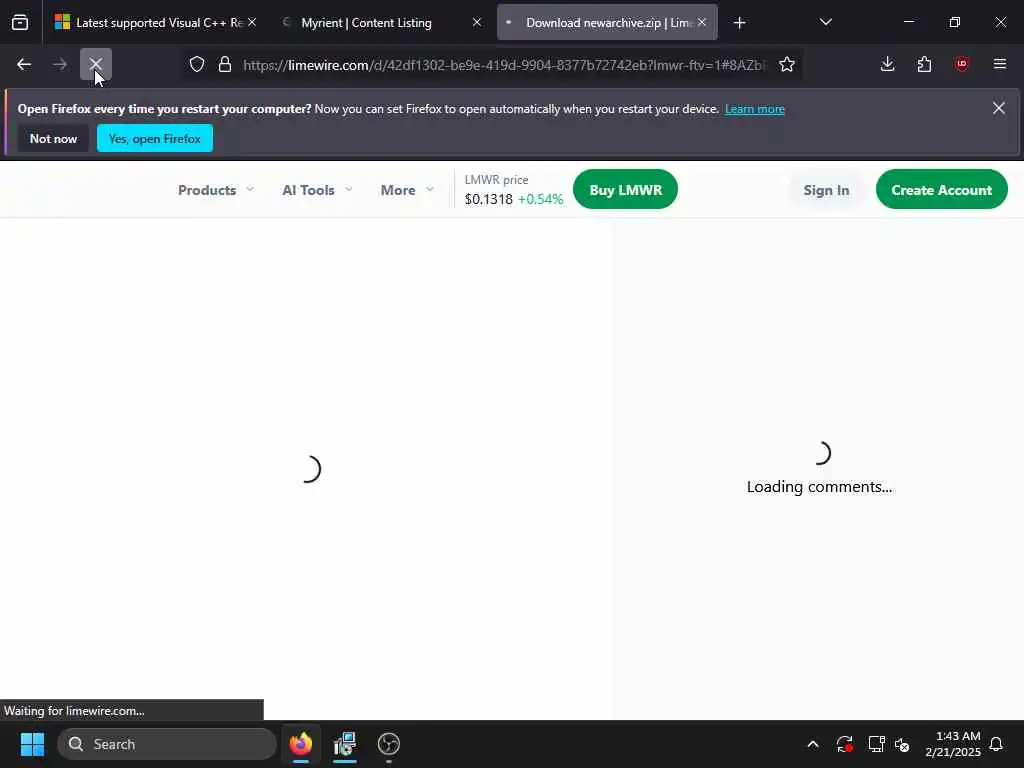1024x768 pixels.
Task: Open the Firefox hamburger menu
Action: point(999,64)
